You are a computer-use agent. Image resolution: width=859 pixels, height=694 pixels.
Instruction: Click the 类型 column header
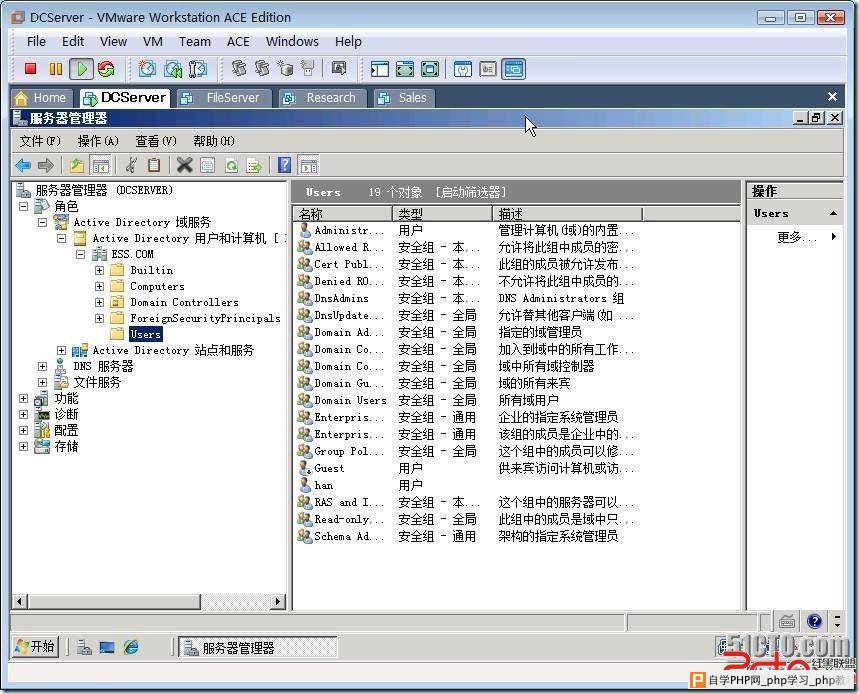442,214
